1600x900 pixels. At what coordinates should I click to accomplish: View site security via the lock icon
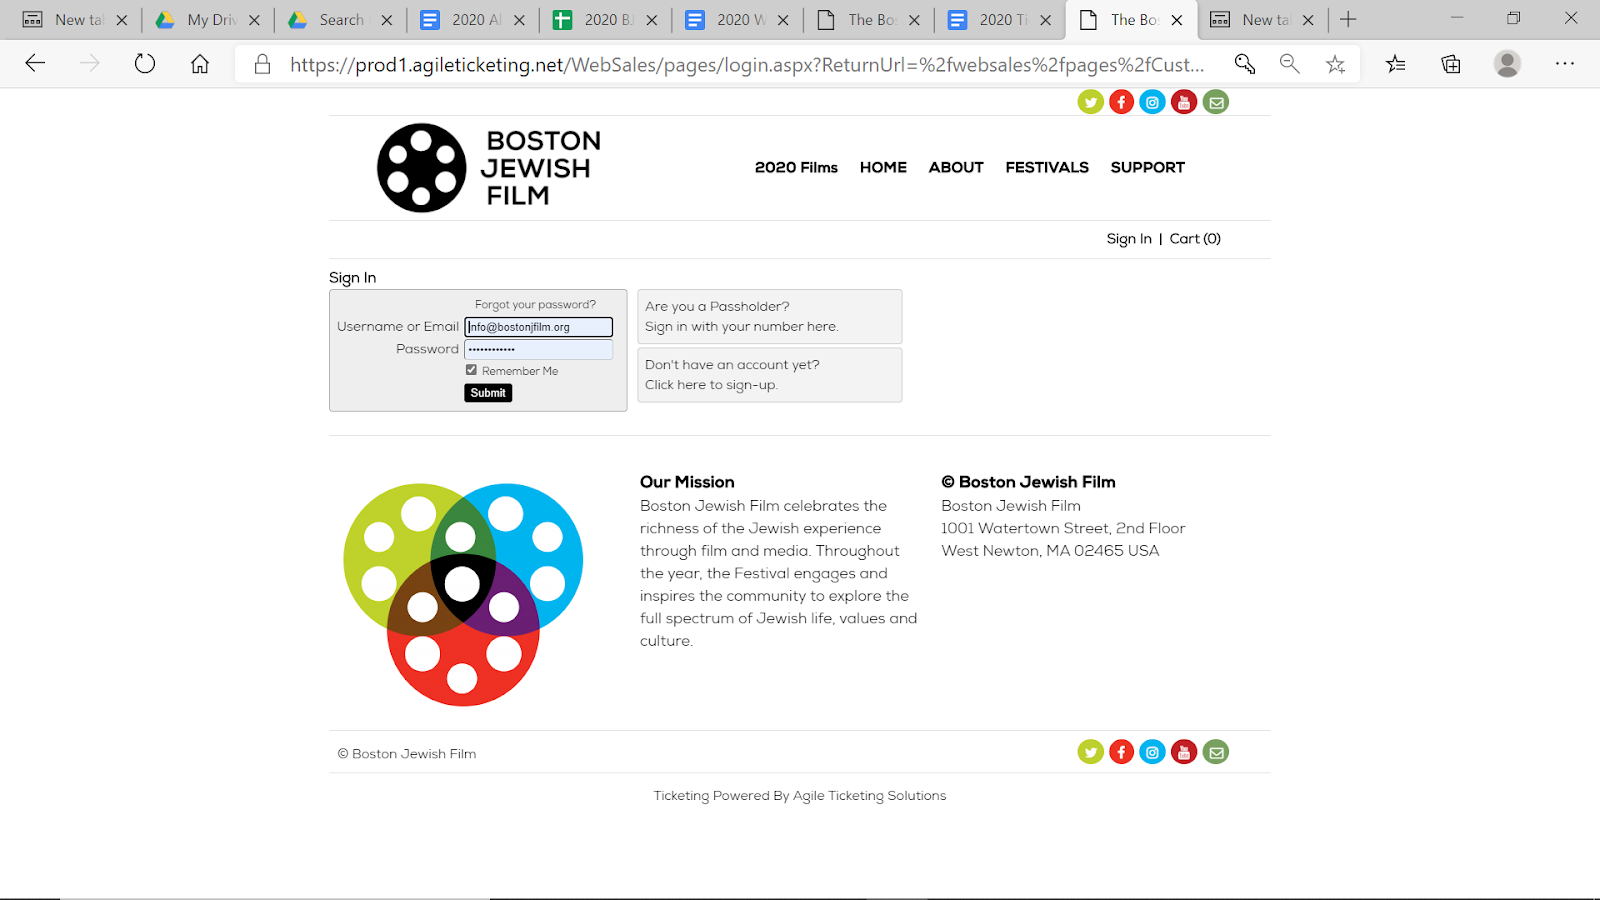tap(262, 64)
